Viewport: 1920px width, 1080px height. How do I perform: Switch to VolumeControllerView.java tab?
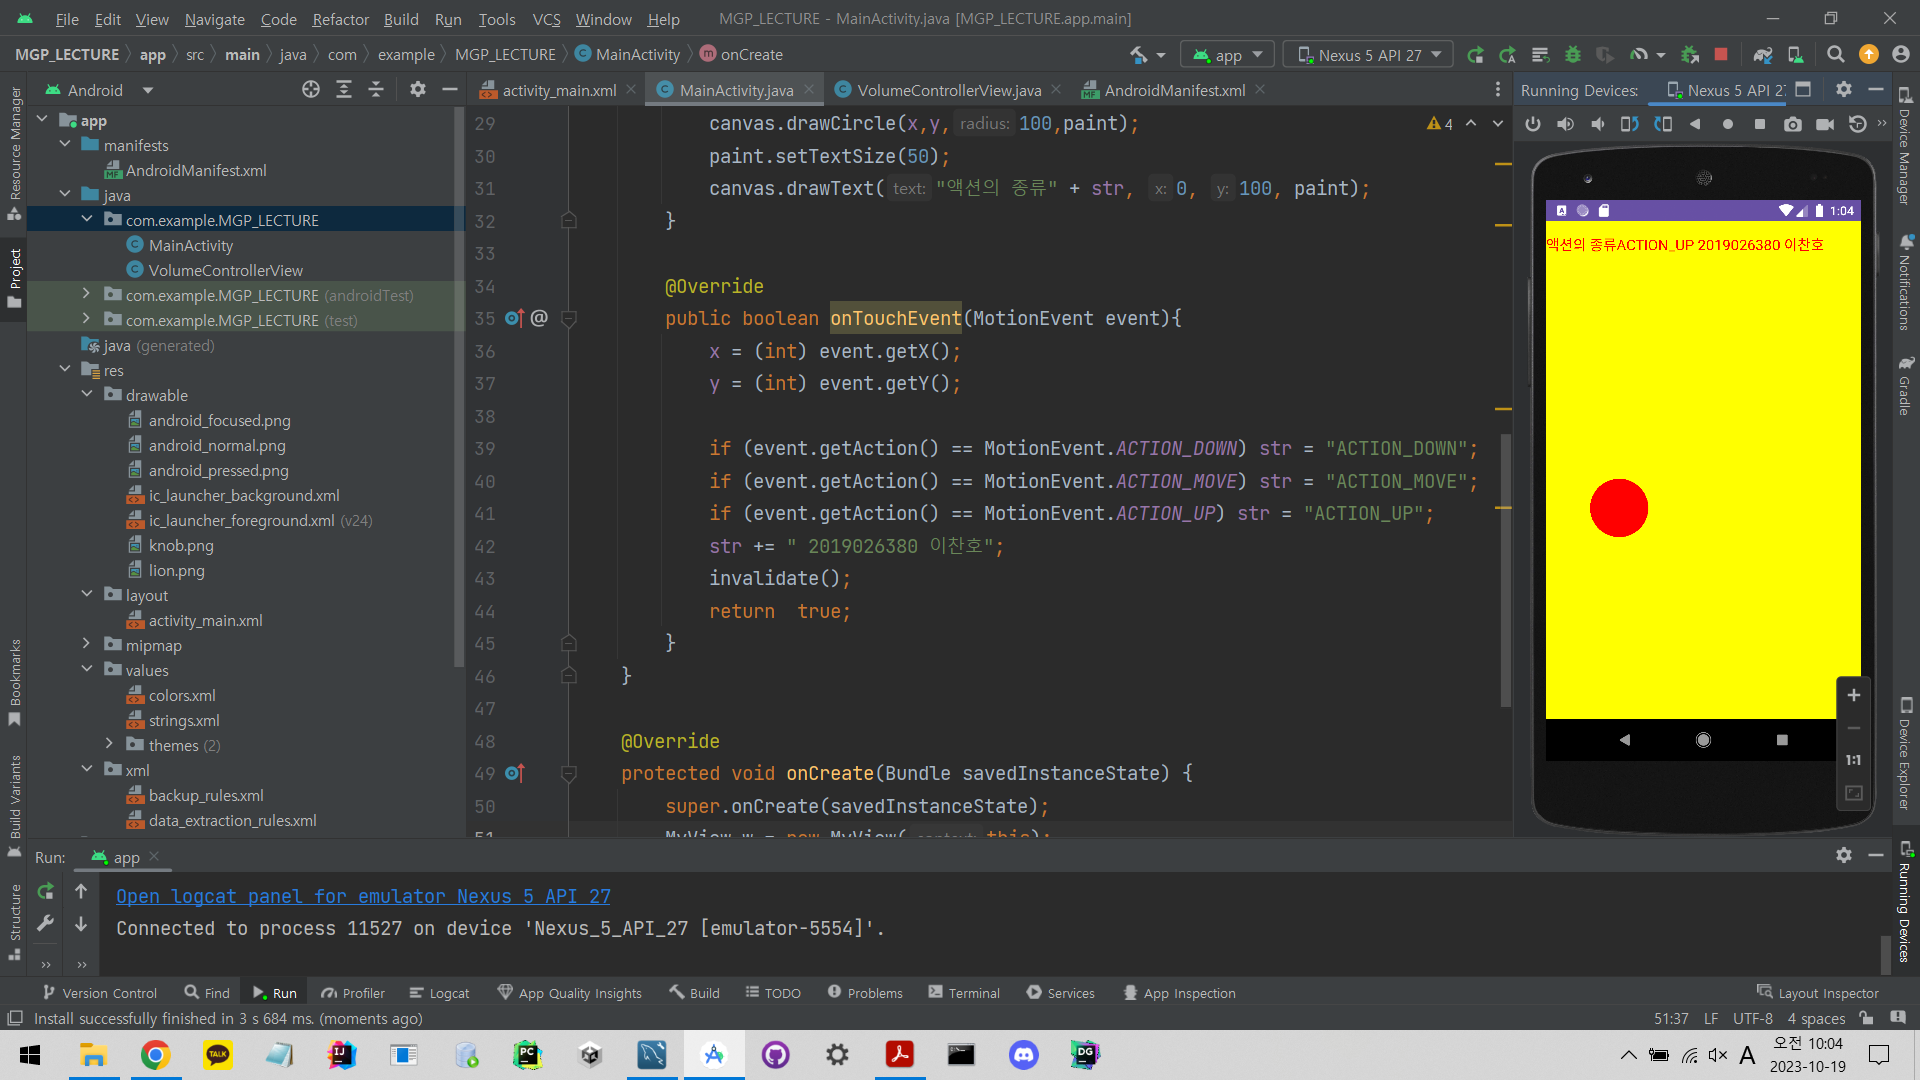tap(947, 90)
